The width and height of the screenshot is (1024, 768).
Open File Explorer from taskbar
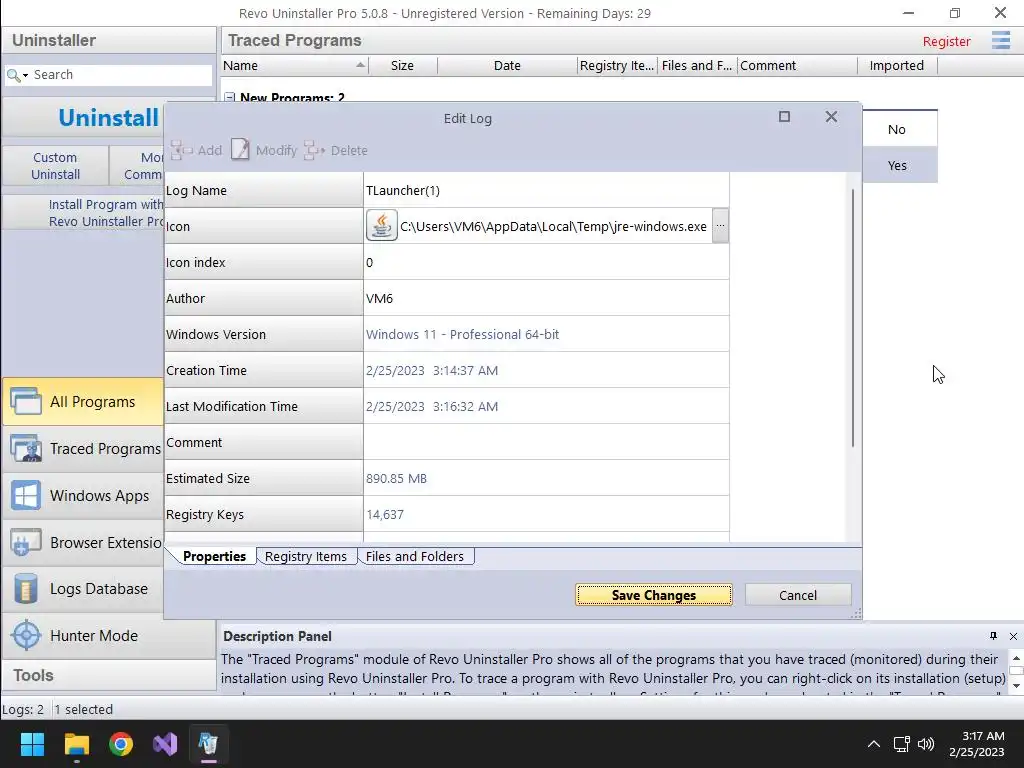pyautogui.click(x=76, y=744)
